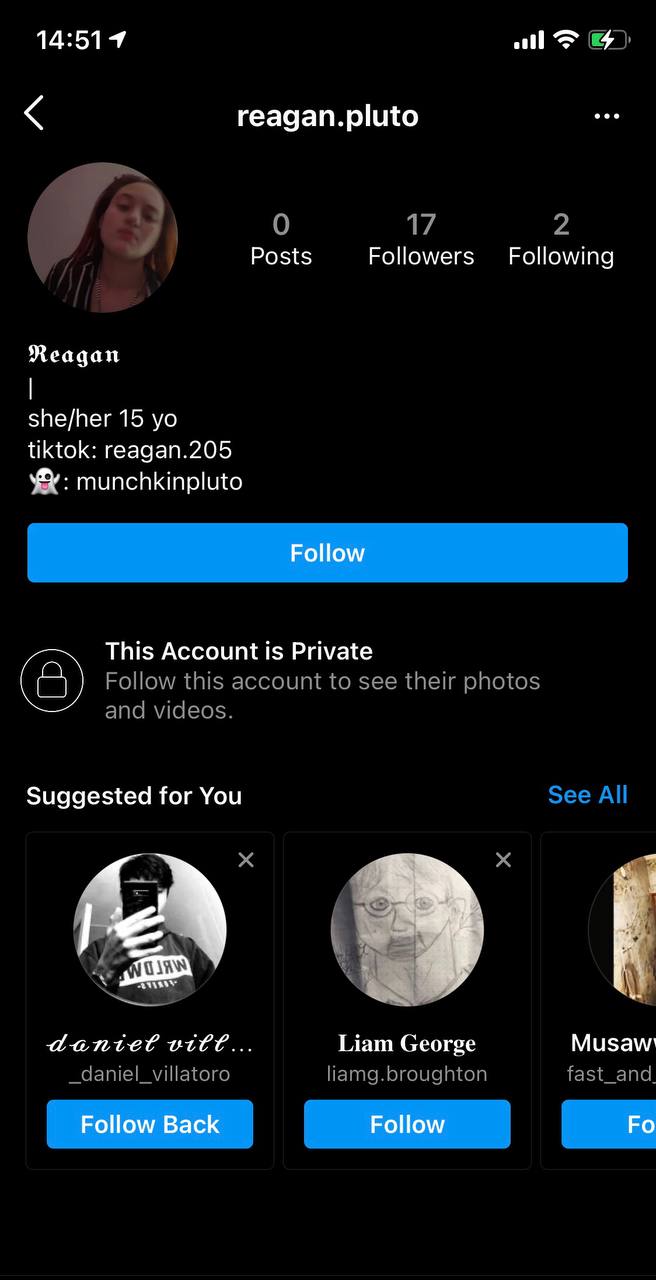Follow liamg.broughton from suggestions
This screenshot has height=1280, width=656.
click(x=407, y=1124)
